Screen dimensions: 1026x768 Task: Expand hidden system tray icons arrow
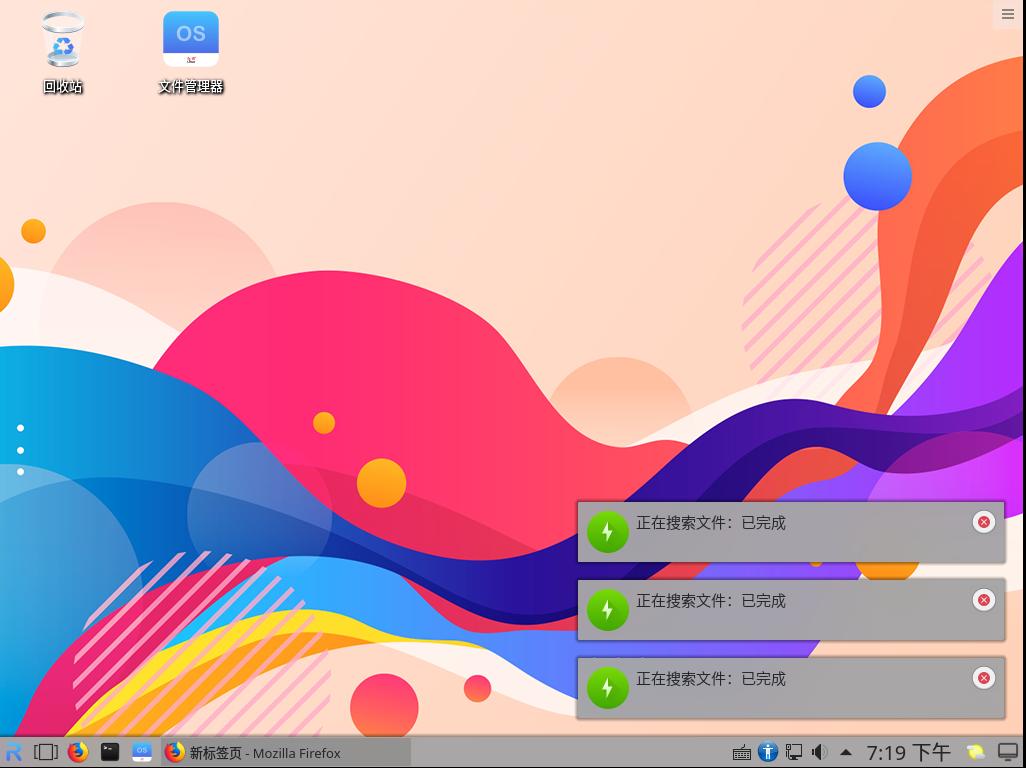[845, 752]
